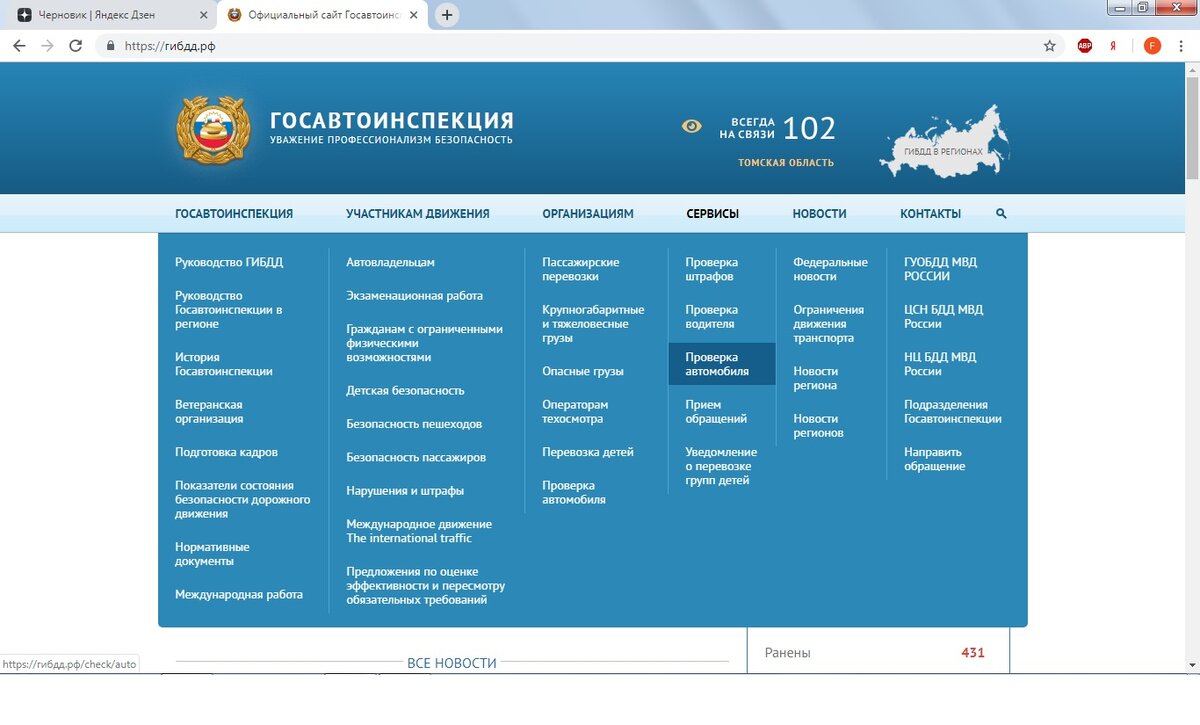Click the site search magnifier icon
Image resolution: width=1200 pixels, height=725 pixels.
click(1001, 214)
